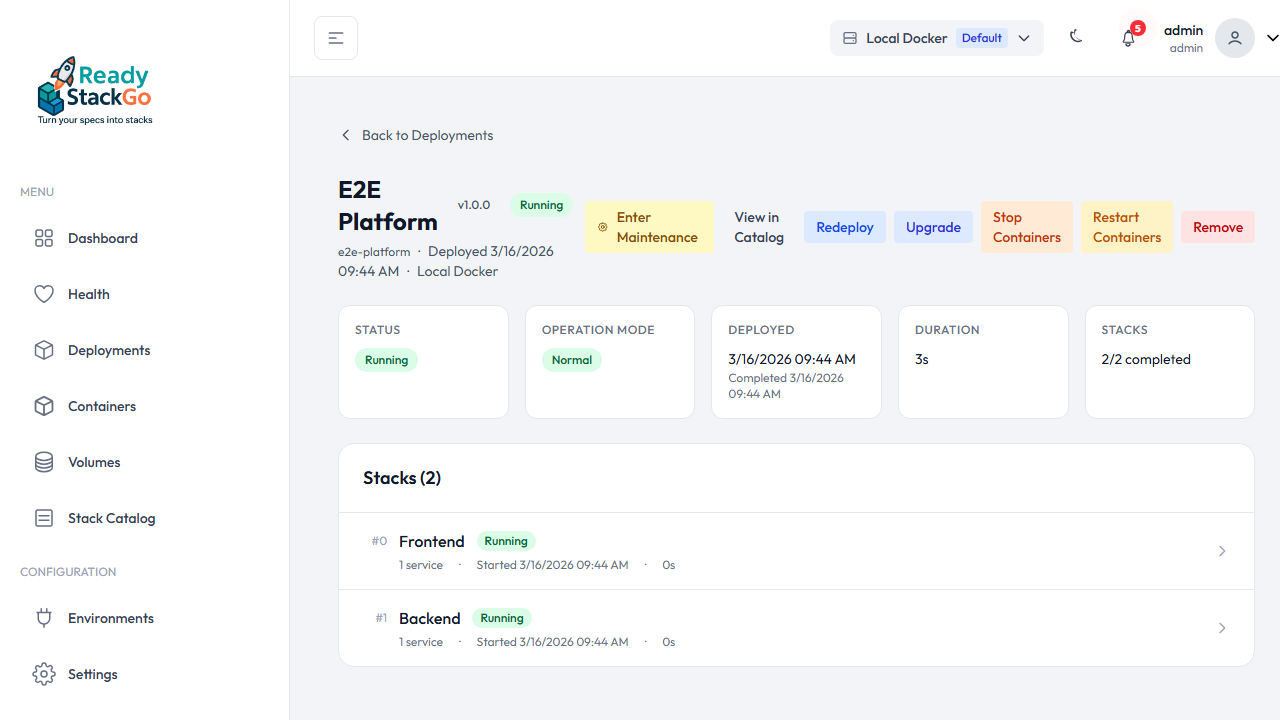Image resolution: width=1280 pixels, height=720 pixels.
Task: Click the Redeploy button
Action: [844, 227]
